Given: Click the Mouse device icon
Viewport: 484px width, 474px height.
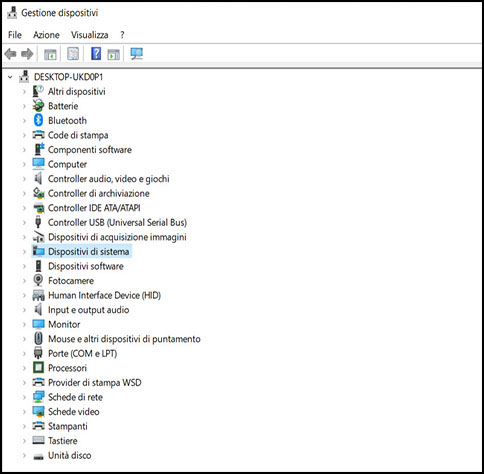Looking at the screenshot, I should coord(39,339).
